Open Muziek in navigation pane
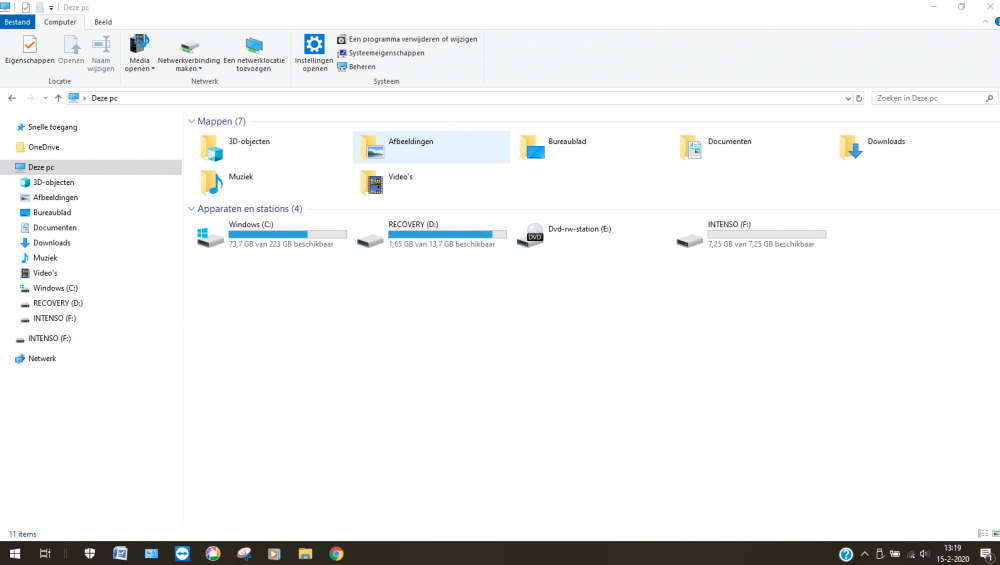The image size is (1000, 565). click(x=45, y=258)
